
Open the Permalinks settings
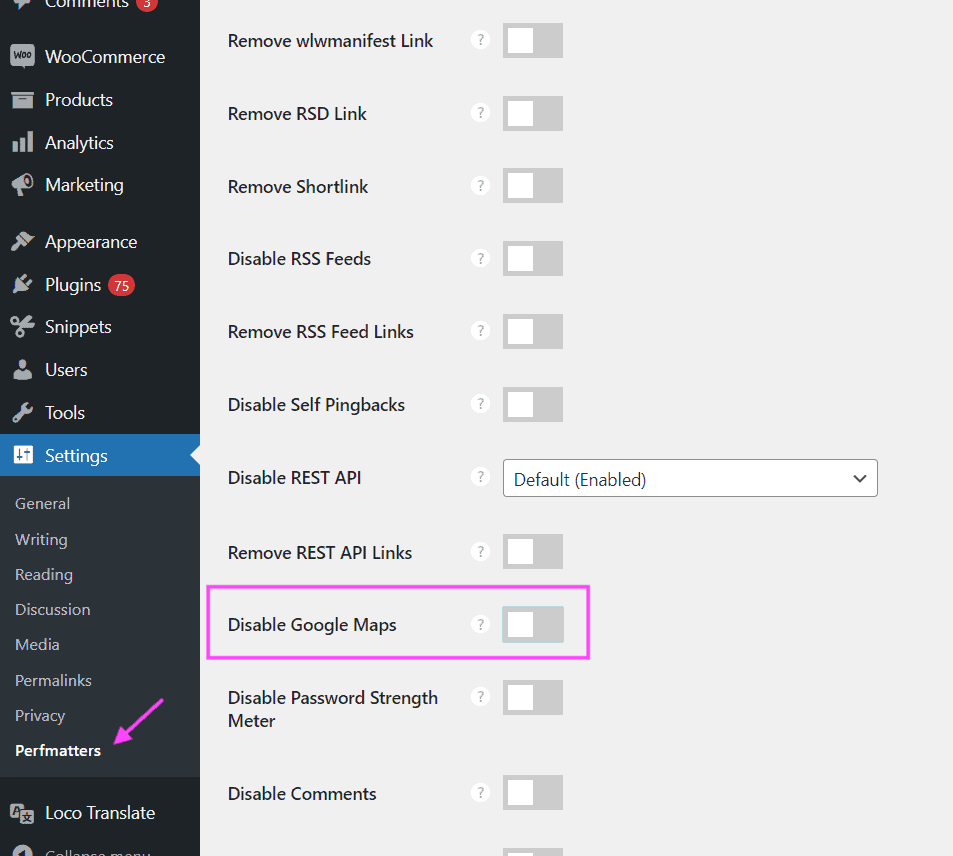tap(52, 680)
